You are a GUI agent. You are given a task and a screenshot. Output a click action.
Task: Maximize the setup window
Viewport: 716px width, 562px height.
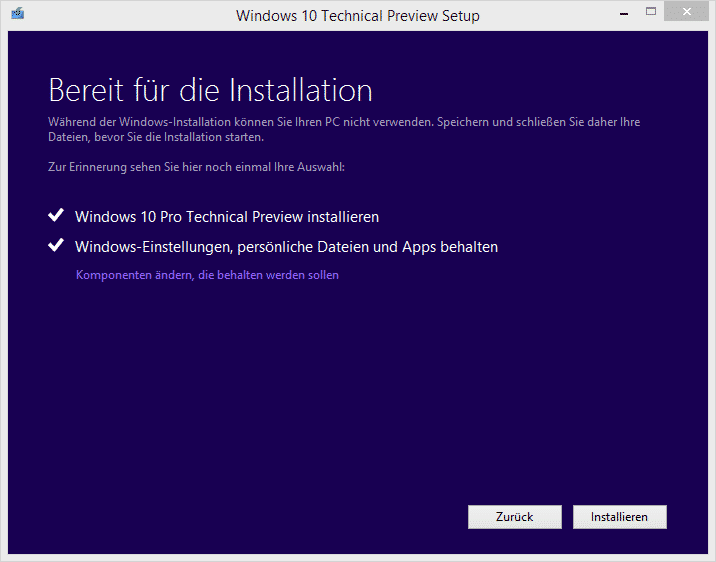pos(651,12)
